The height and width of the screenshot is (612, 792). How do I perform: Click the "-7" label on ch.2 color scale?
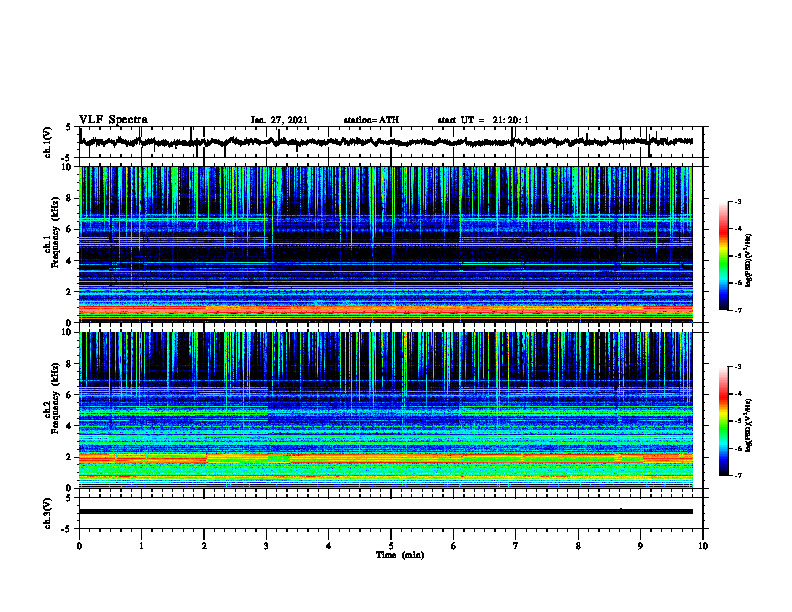pyautogui.click(x=738, y=476)
